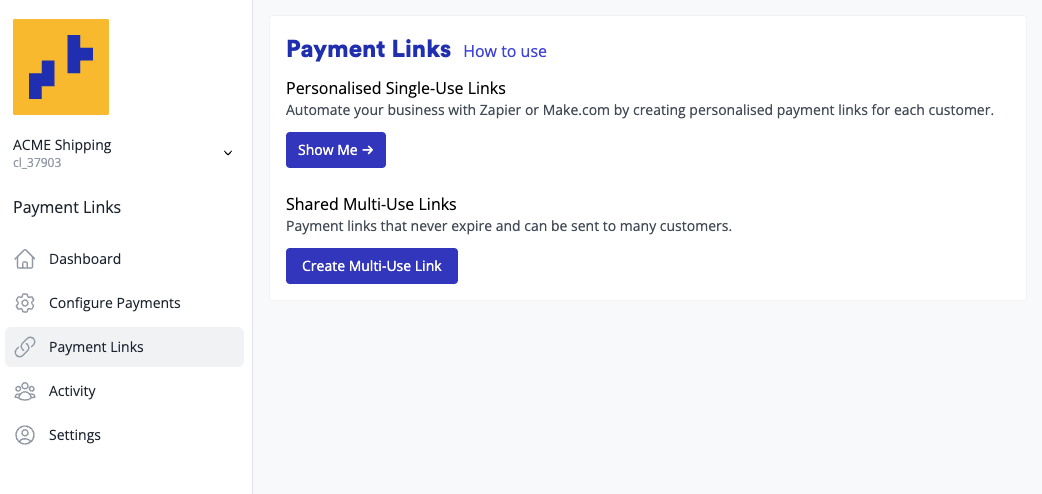
Task: Click the Settings user-circle icon
Action: click(x=26, y=435)
